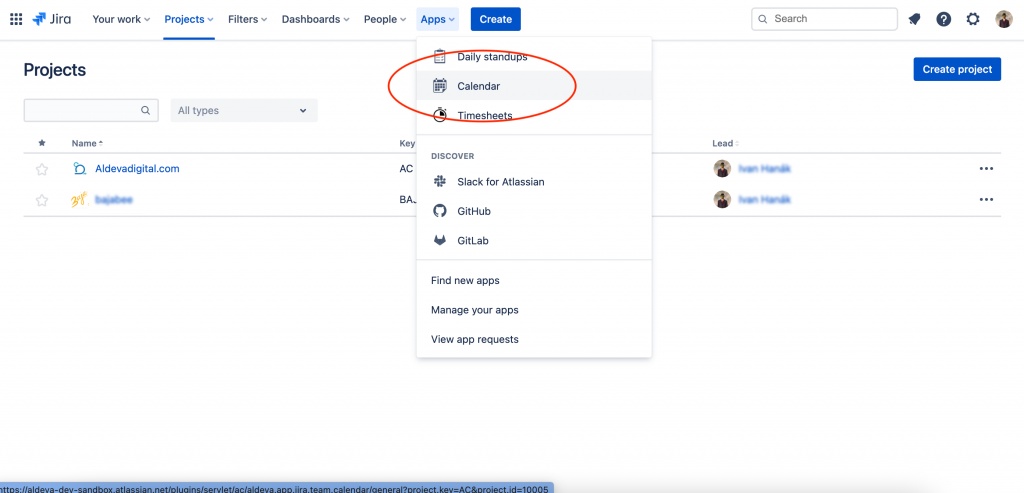
Task: Click the Daily standups clipboard icon
Action: [x=440, y=57]
